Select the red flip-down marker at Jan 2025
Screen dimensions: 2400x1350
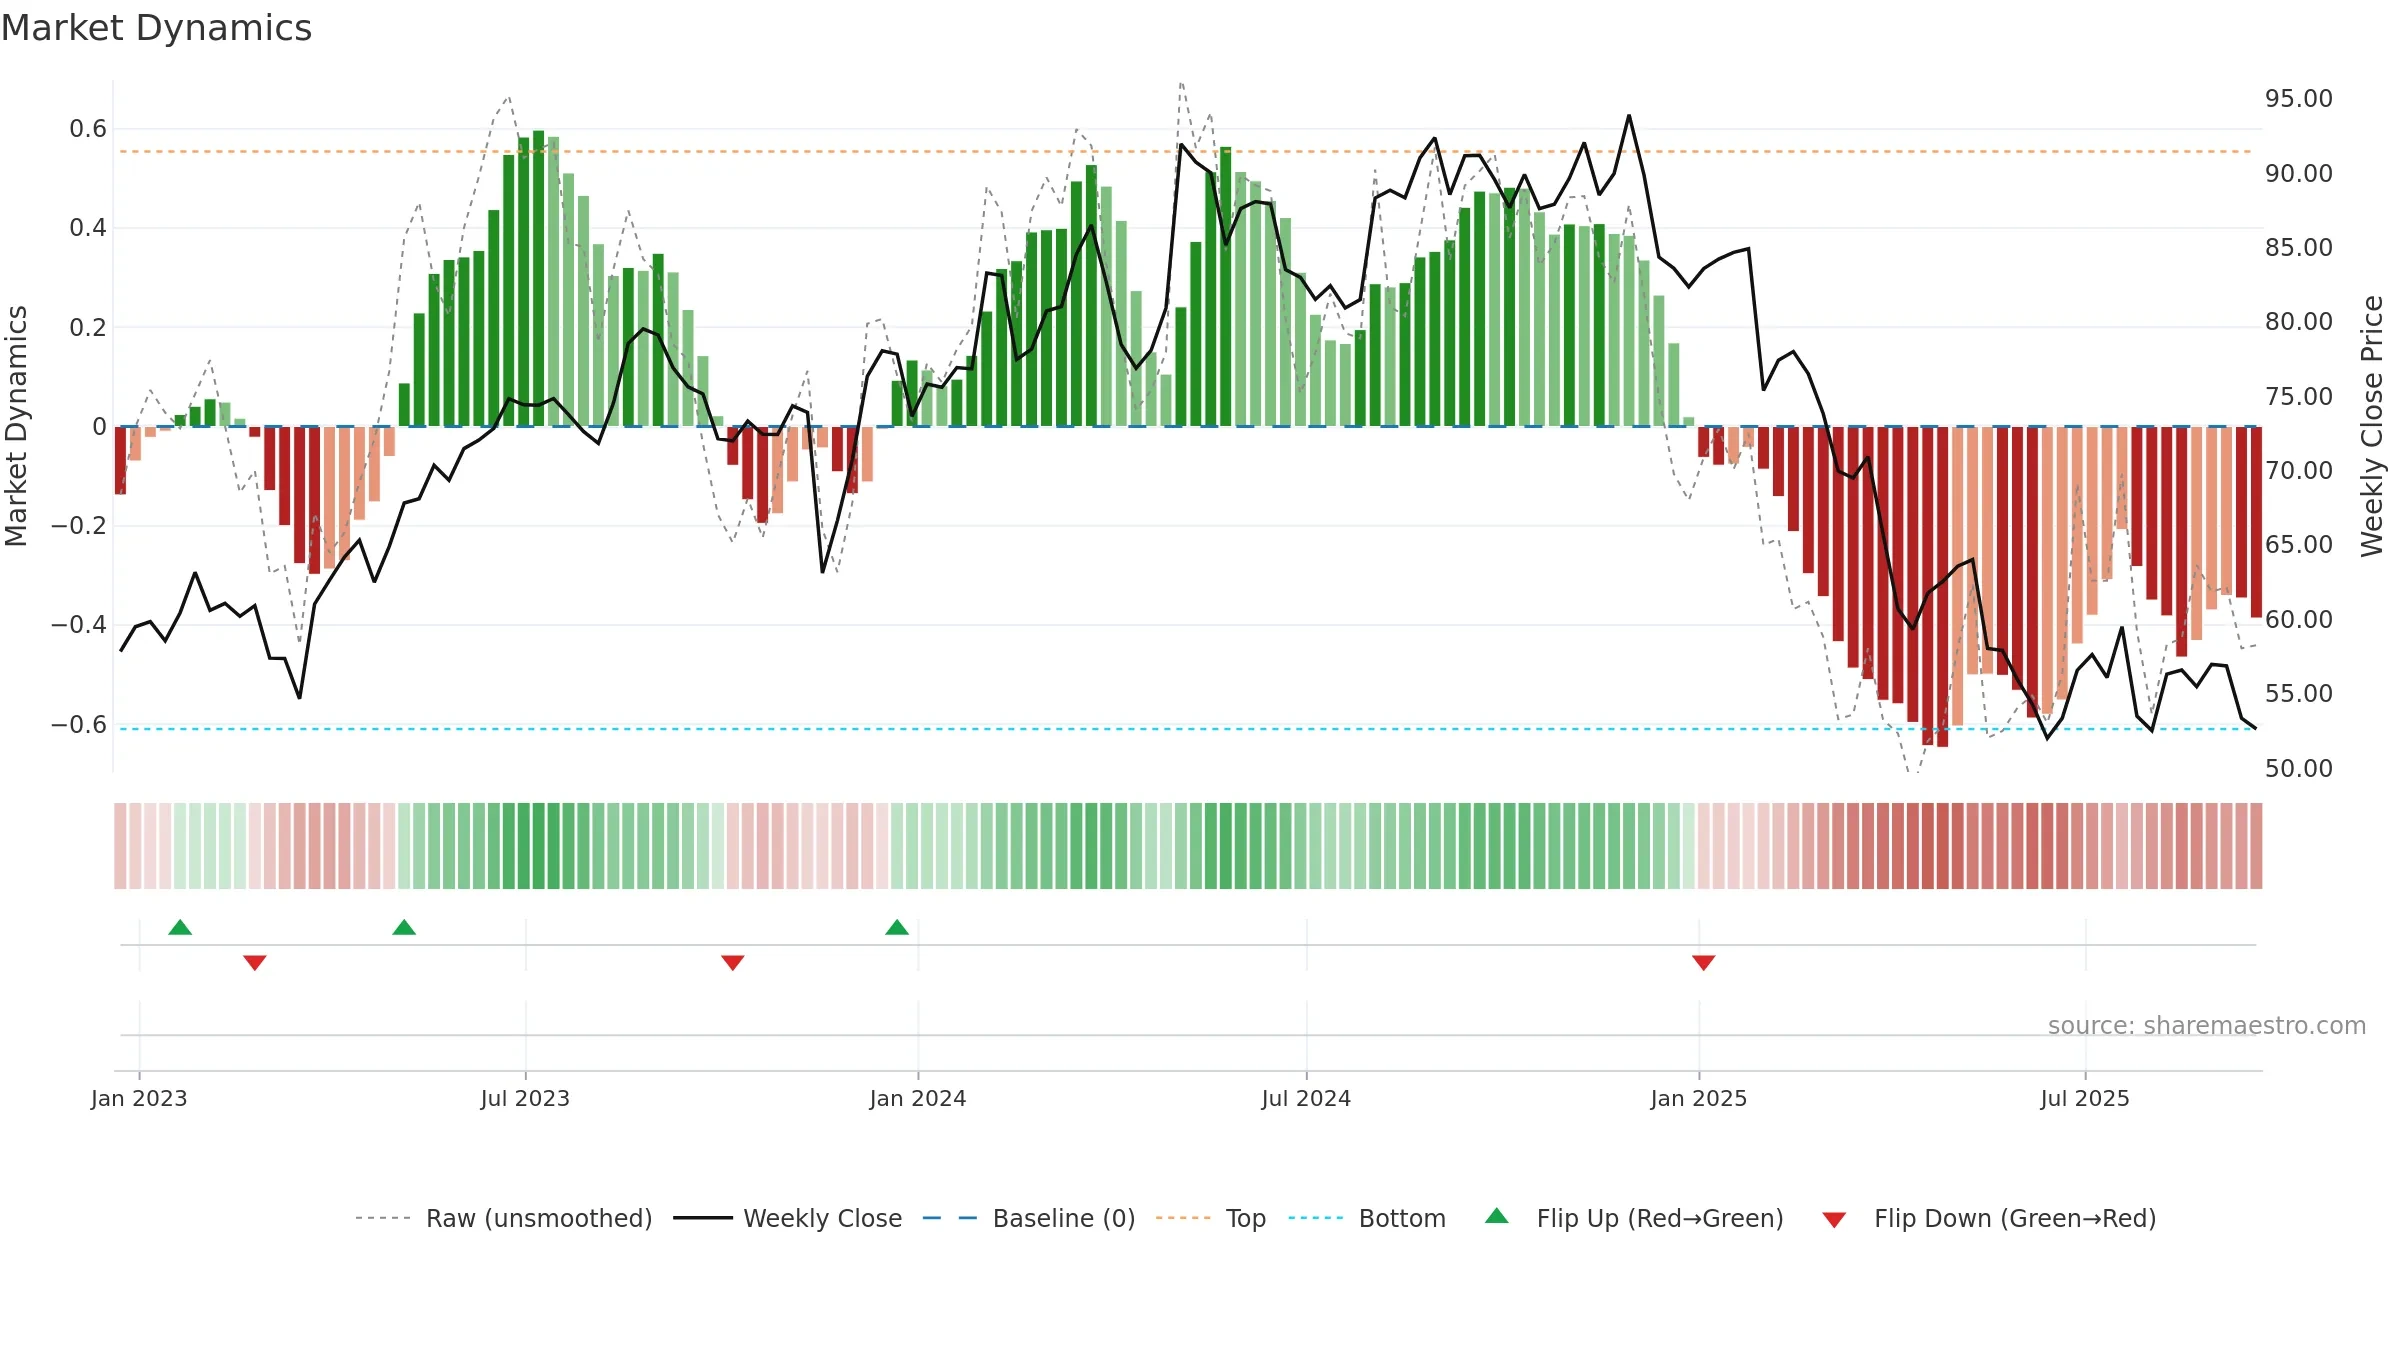[x=1704, y=962]
